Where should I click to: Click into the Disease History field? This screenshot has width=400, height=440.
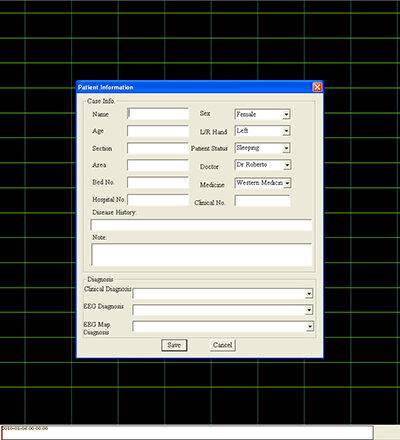point(201,225)
